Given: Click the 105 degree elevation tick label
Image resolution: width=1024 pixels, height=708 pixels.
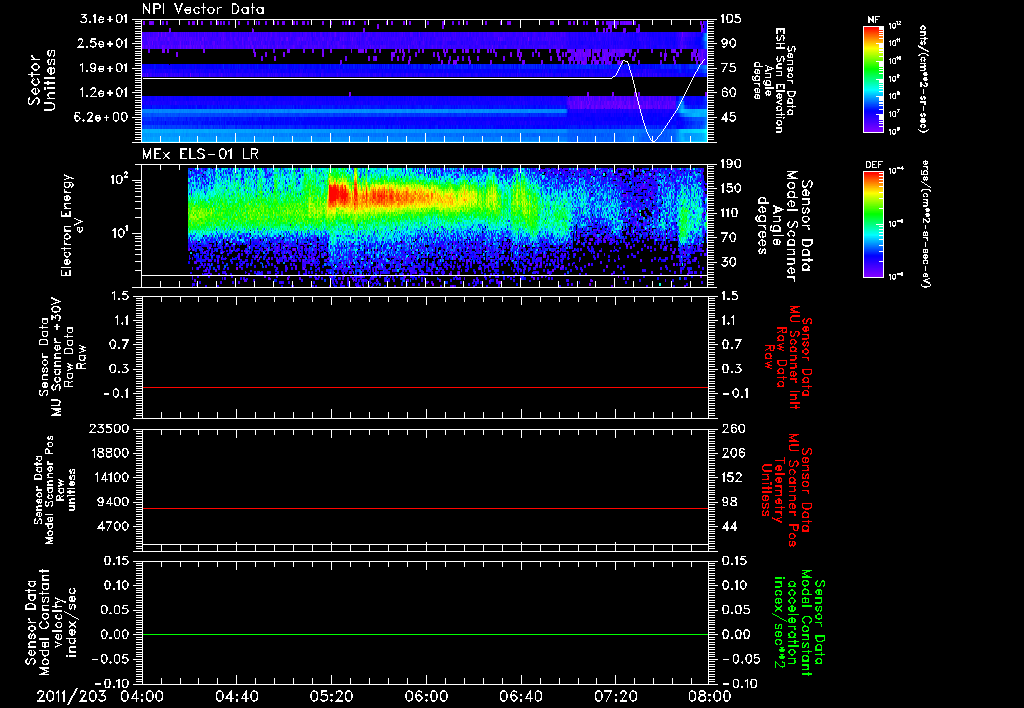Looking at the screenshot, I should 731,18.
